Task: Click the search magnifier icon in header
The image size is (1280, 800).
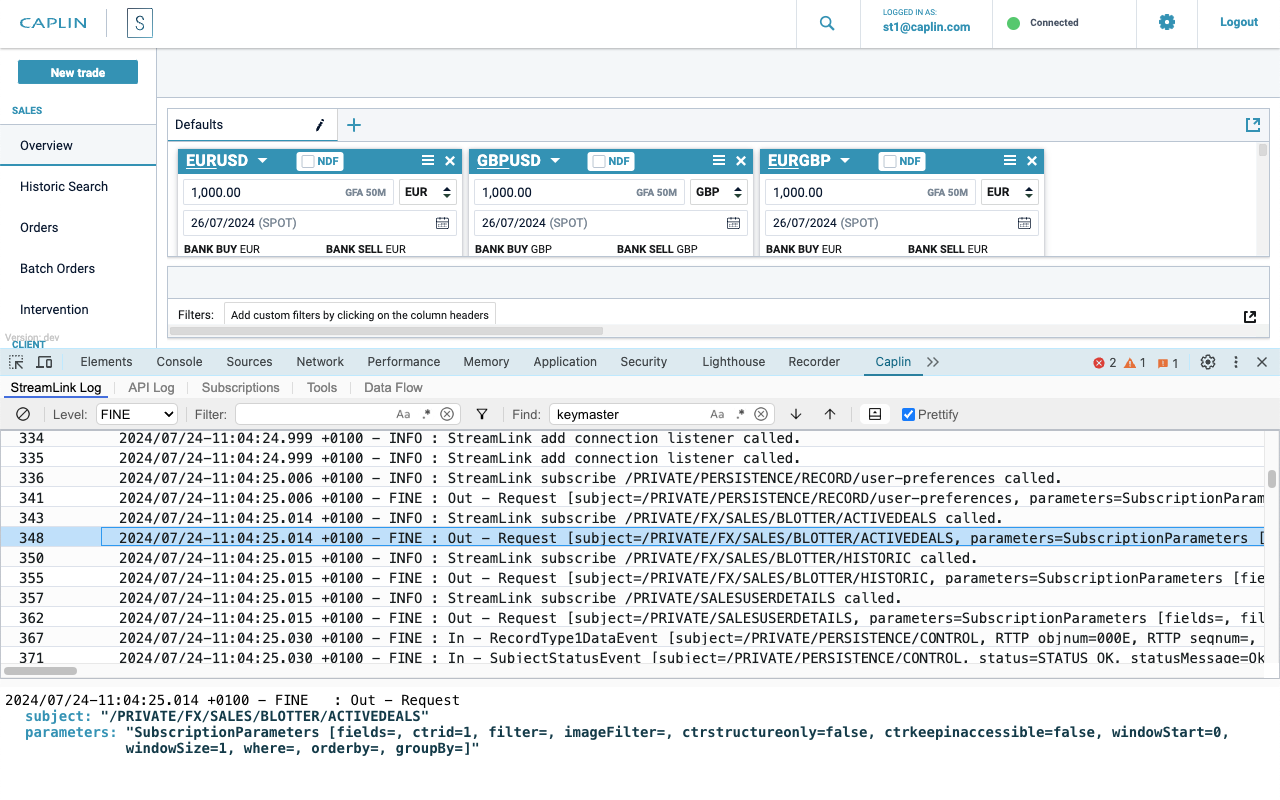Action: [827, 23]
